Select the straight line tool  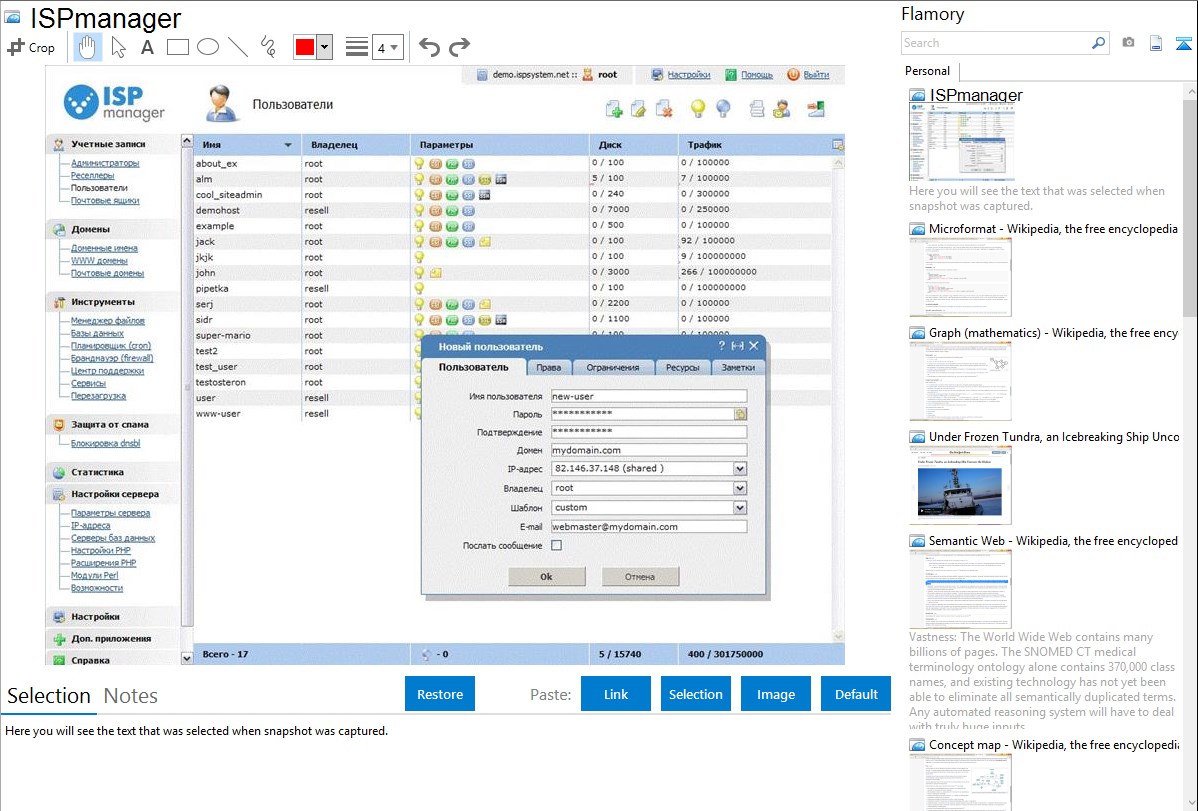(238, 47)
